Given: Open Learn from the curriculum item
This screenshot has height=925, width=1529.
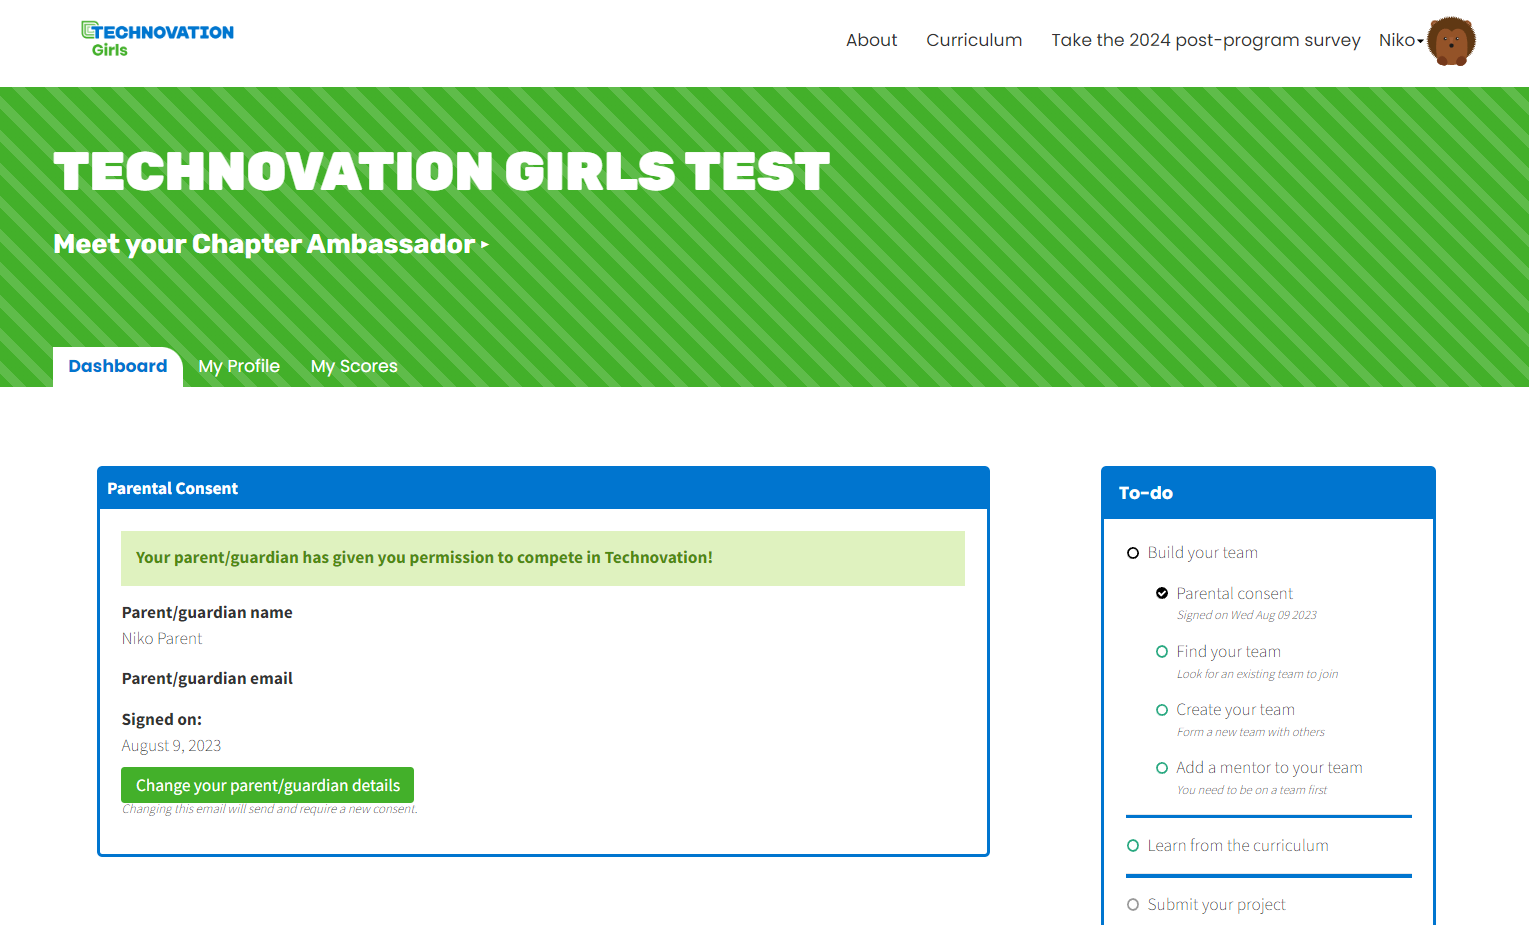Looking at the screenshot, I should click(x=1238, y=845).
